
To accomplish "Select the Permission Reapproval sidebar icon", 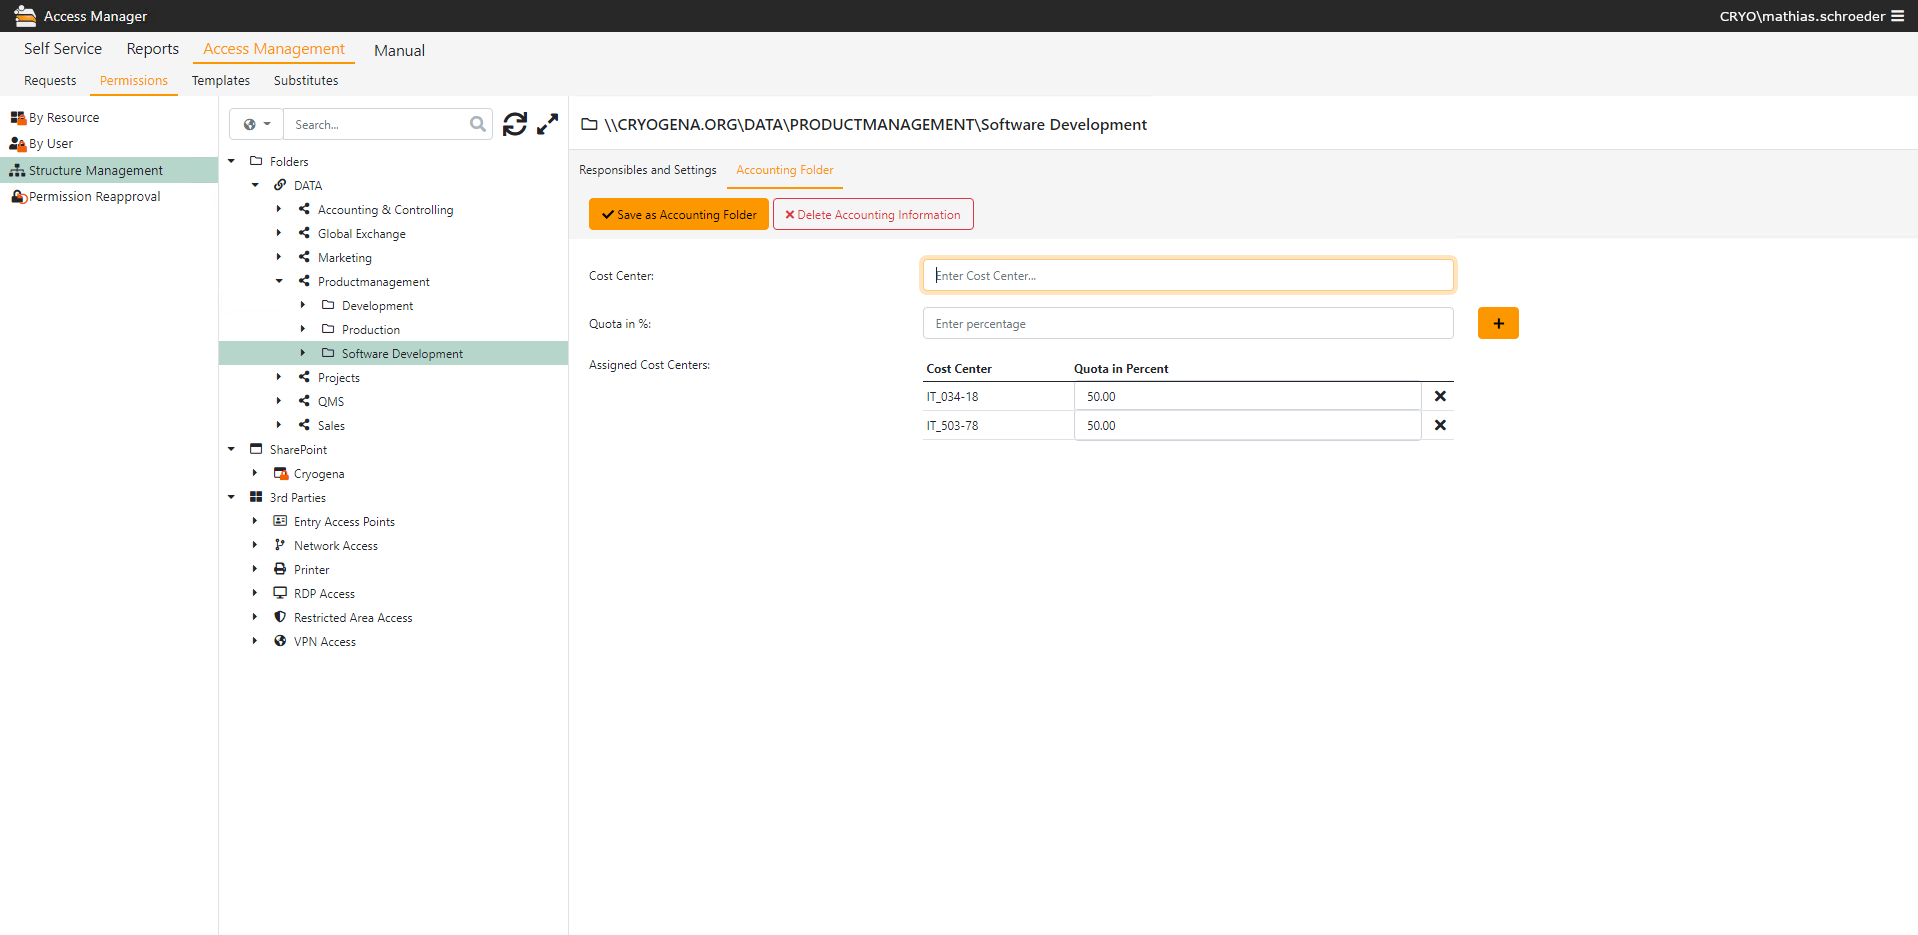I will click(x=20, y=196).
